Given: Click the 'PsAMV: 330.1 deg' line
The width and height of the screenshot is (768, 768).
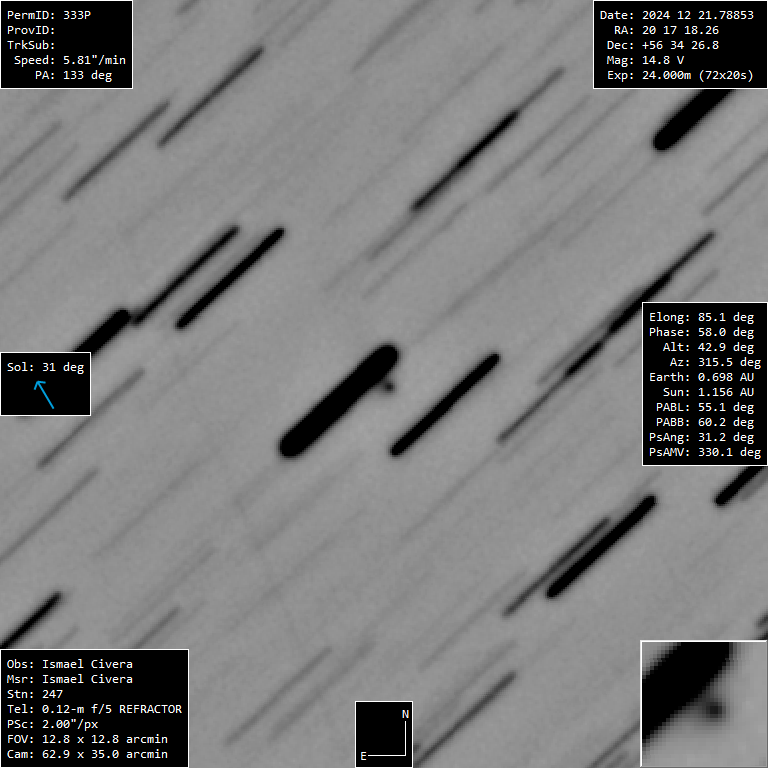Looking at the screenshot, I should (x=705, y=452).
